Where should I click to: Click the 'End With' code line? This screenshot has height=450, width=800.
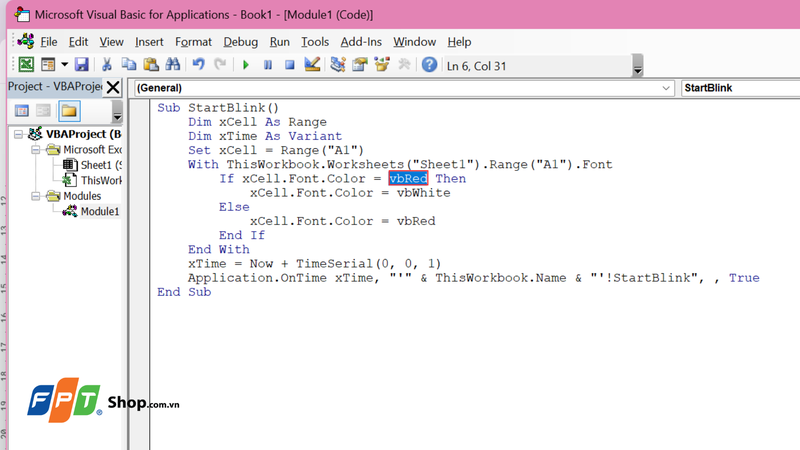(218, 249)
